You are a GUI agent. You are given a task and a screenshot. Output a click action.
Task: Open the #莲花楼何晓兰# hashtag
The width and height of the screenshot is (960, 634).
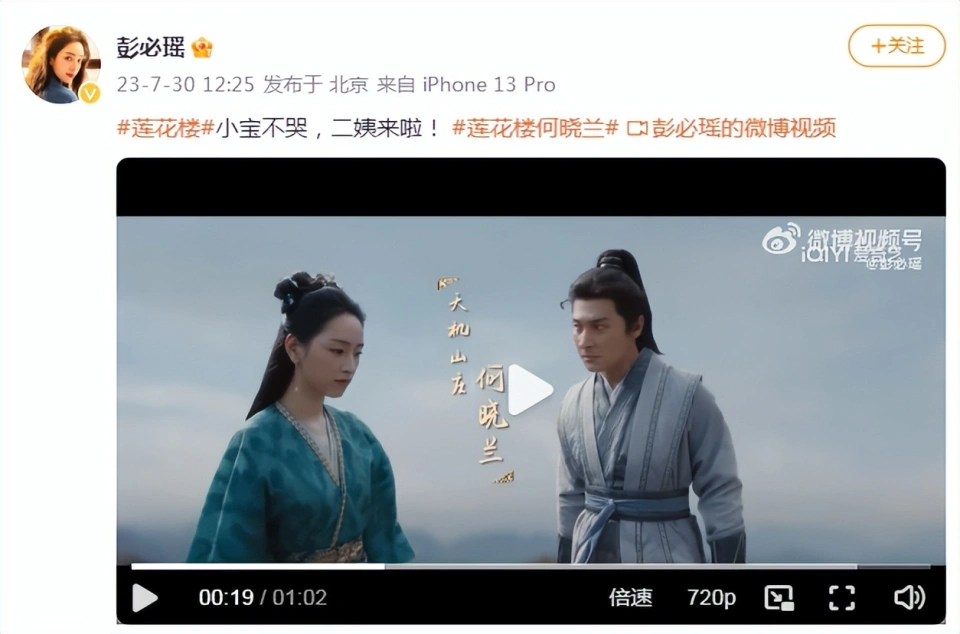(x=536, y=129)
